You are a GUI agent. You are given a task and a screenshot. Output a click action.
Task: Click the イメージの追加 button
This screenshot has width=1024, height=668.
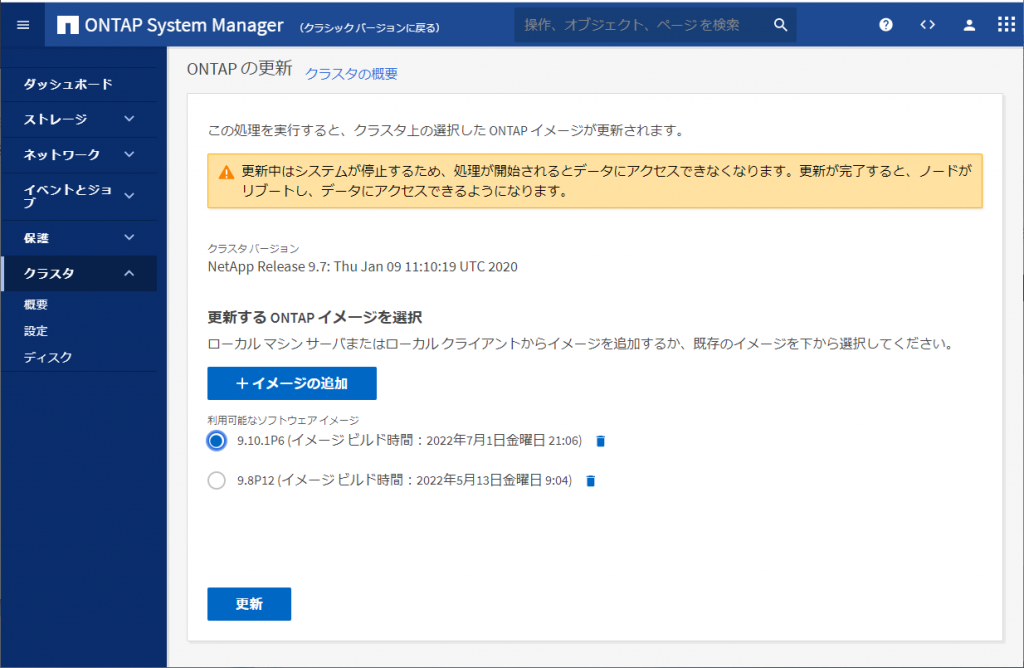[292, 383]
